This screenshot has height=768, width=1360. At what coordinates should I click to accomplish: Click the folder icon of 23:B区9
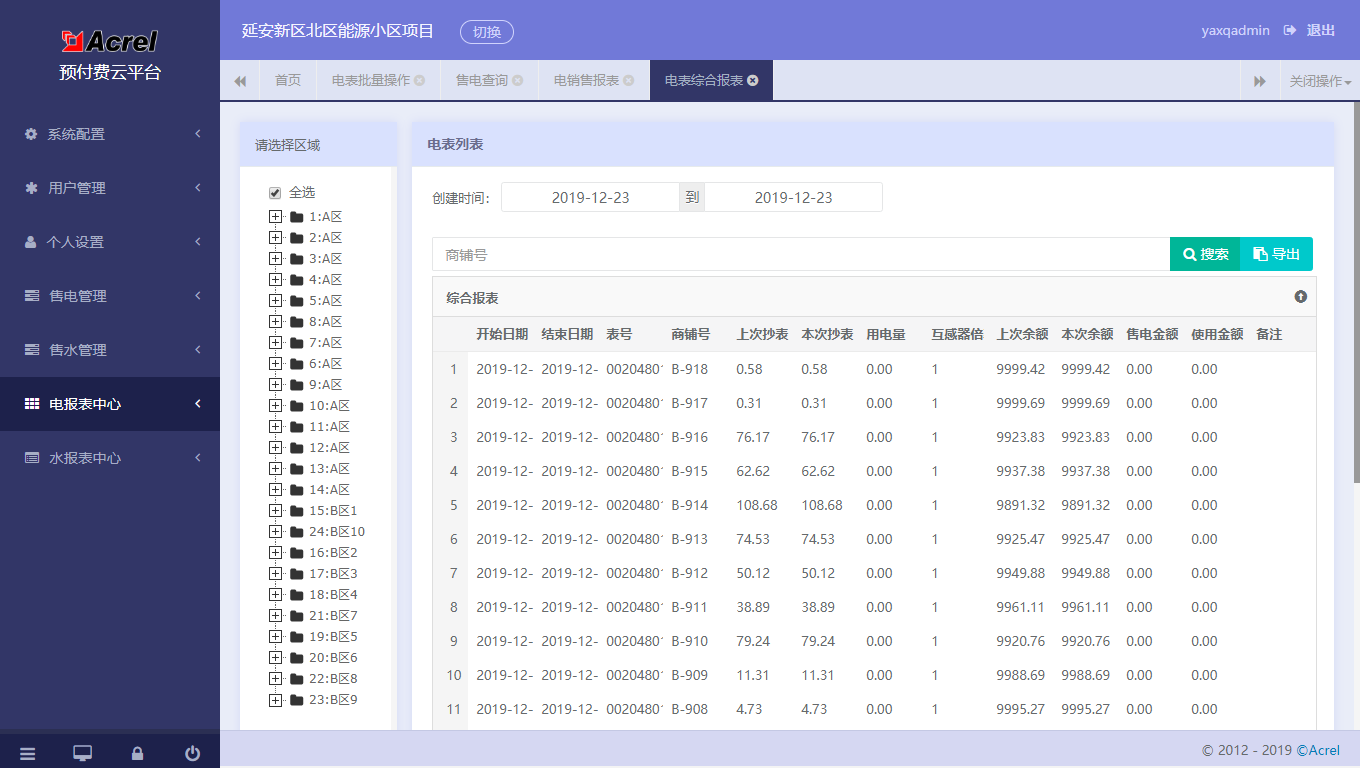(297, 700)
